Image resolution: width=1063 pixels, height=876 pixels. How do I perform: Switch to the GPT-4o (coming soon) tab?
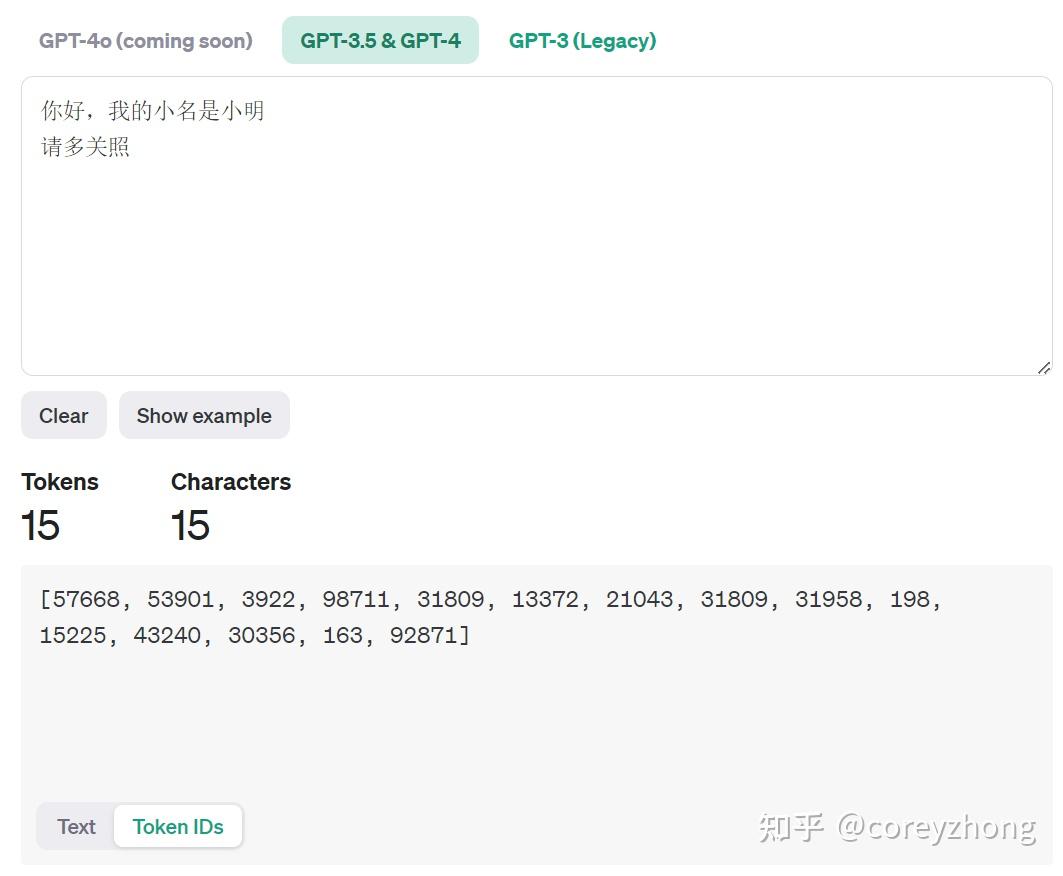click(x=146, y=41)
